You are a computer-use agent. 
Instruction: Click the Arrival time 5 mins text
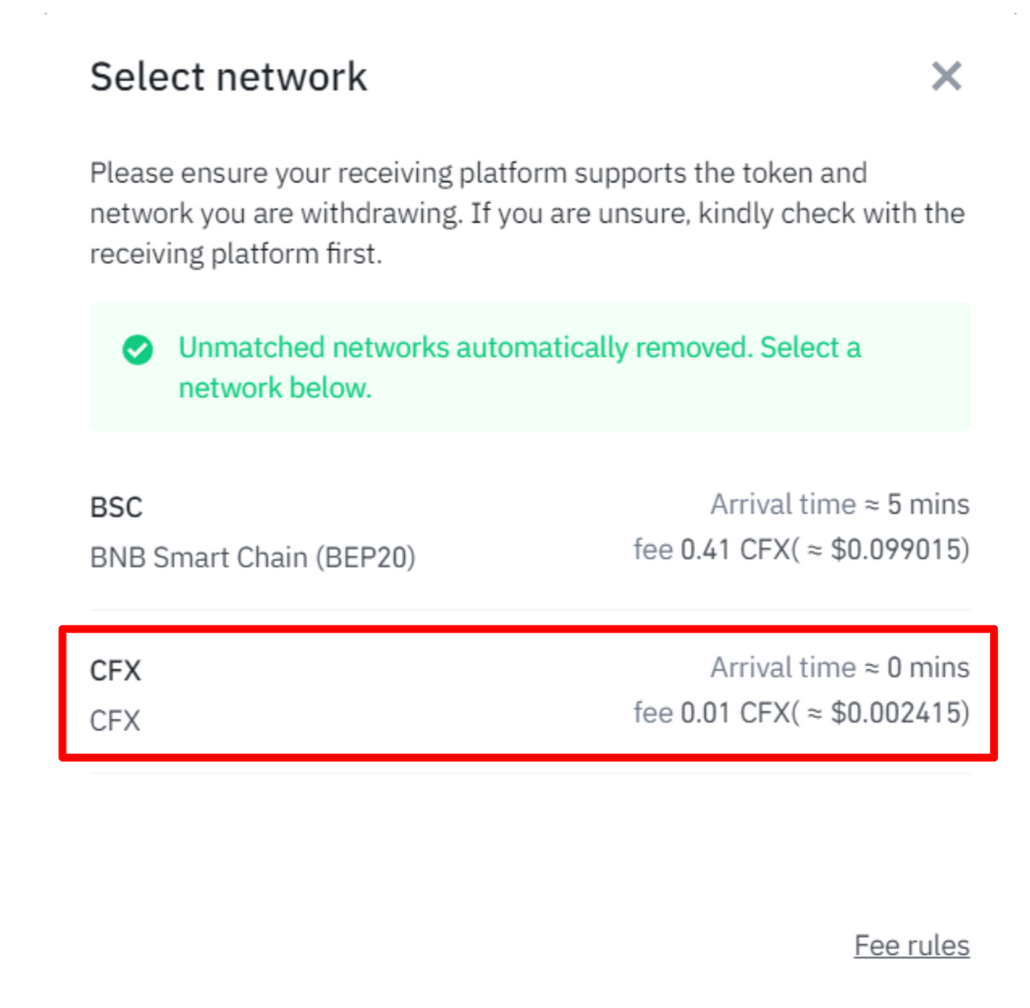pyautogui.click(x=840, y=504)
